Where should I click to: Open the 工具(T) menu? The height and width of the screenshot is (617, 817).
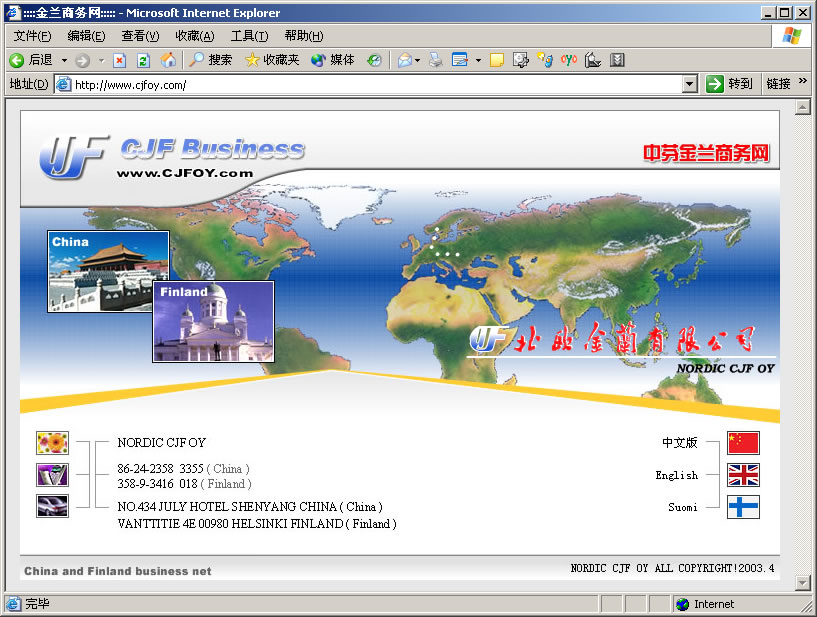coord(250,36)
